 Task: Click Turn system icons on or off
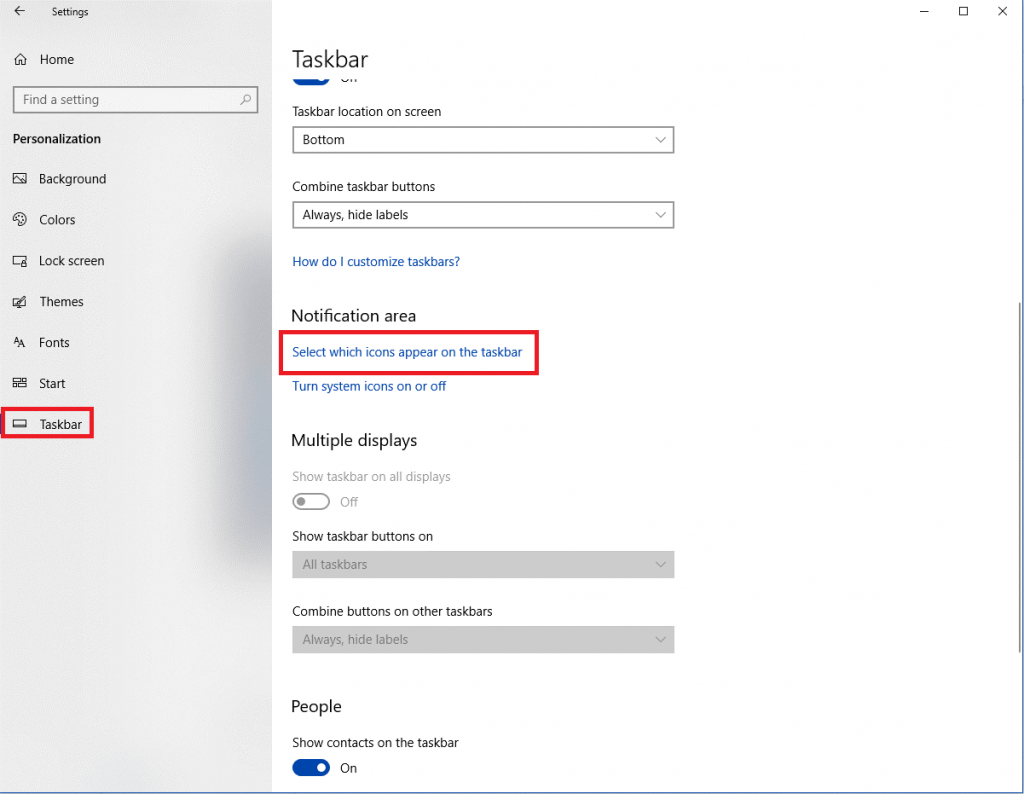[x=369, y=386]
